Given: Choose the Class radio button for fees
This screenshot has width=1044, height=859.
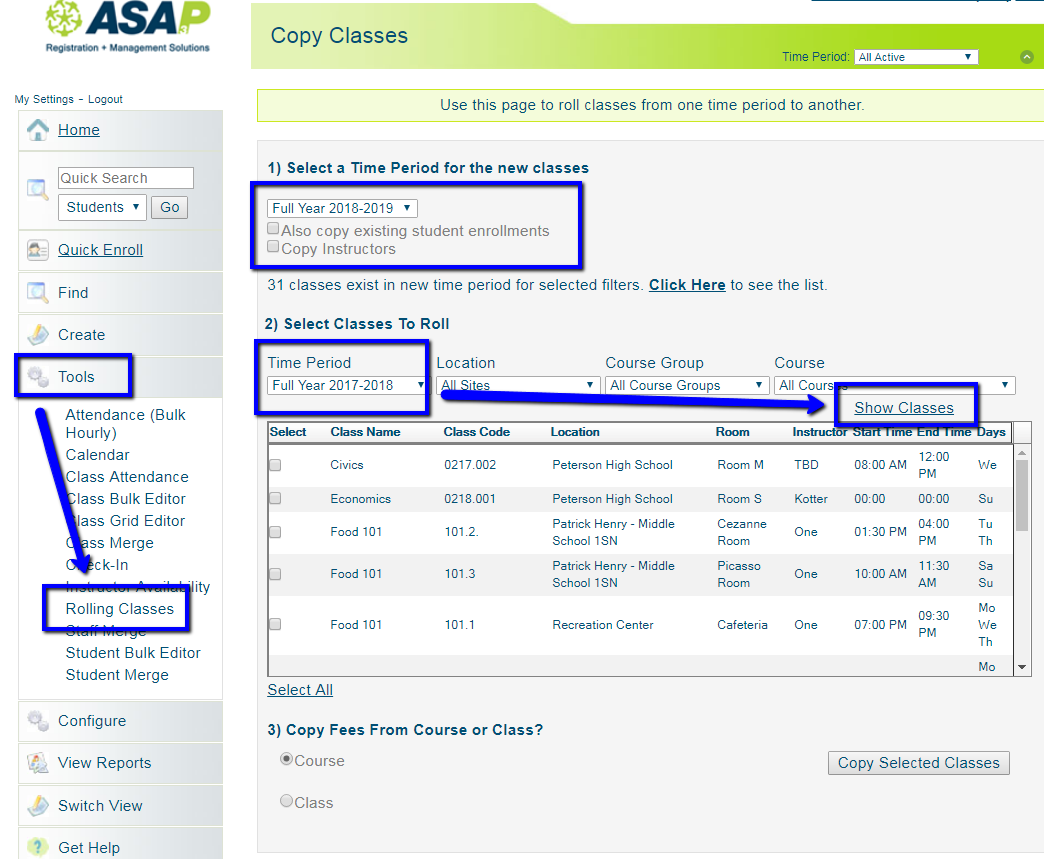Looking at the screenshot, I should [x=287, y=801].
